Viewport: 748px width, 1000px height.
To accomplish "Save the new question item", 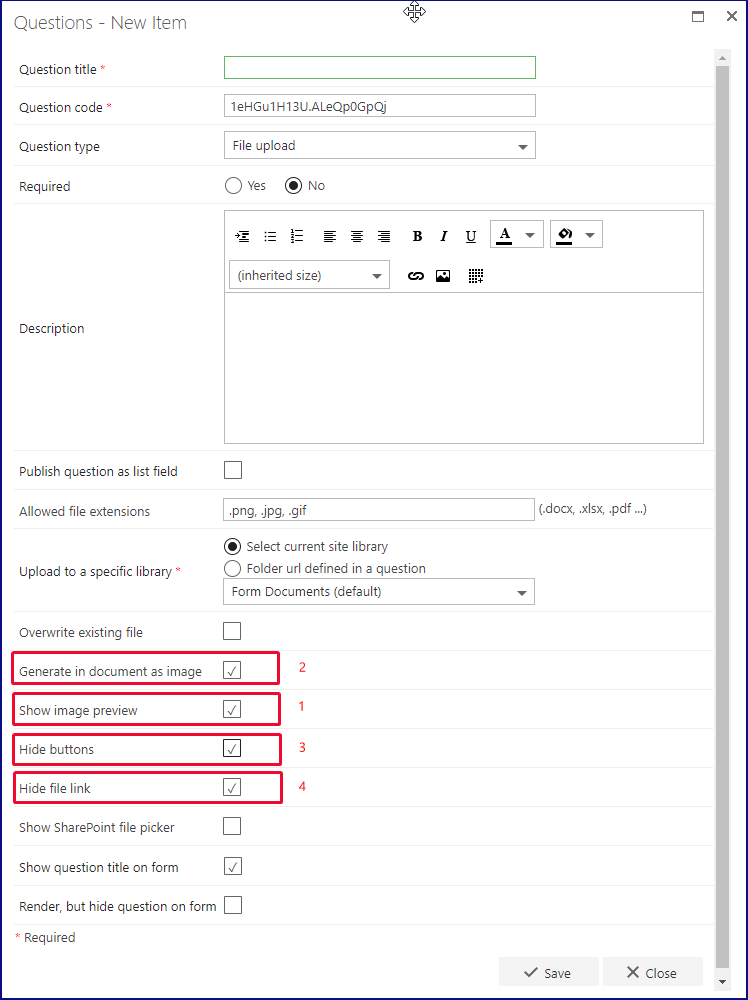I will tap(548, 973).
